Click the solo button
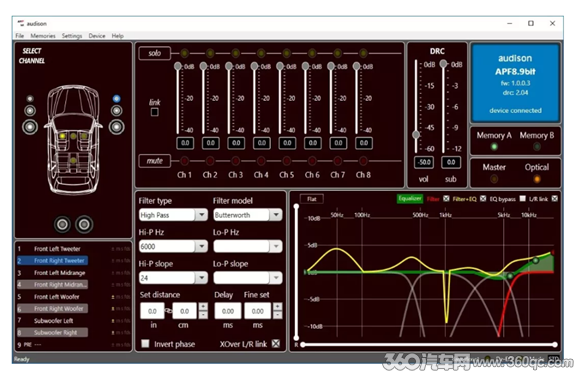This screenshot has width=580, height=382. tap(155, 53)
